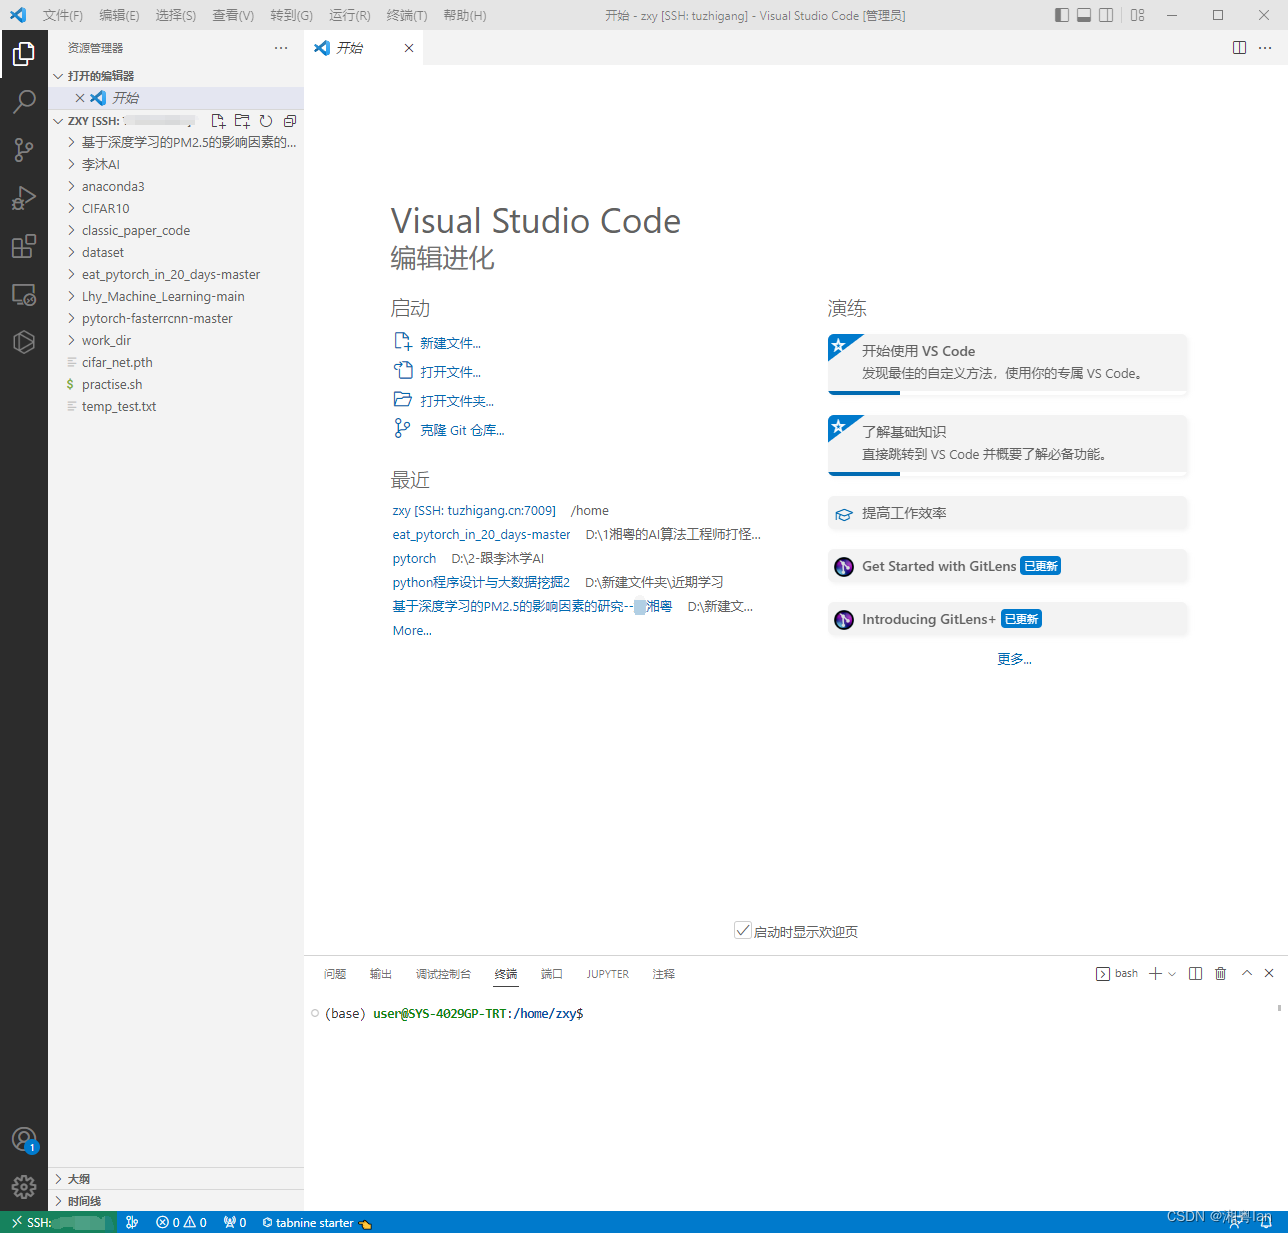1288x1233 pixels.
Task: Open the Extensions view
Action: (24, 246)
